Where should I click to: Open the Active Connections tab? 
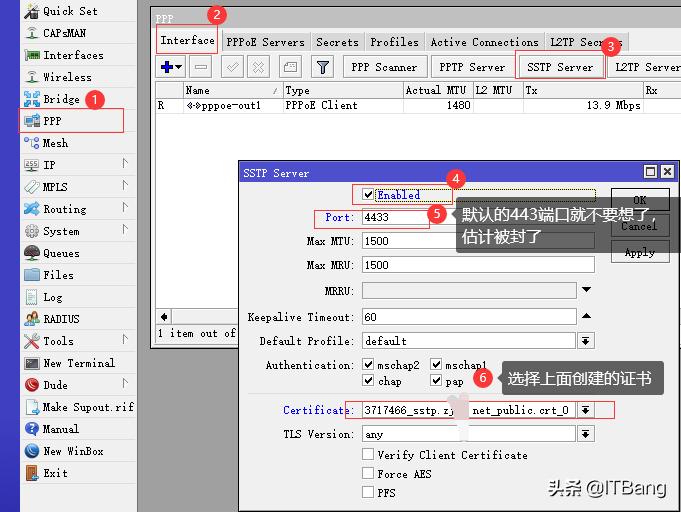[484, 42]
